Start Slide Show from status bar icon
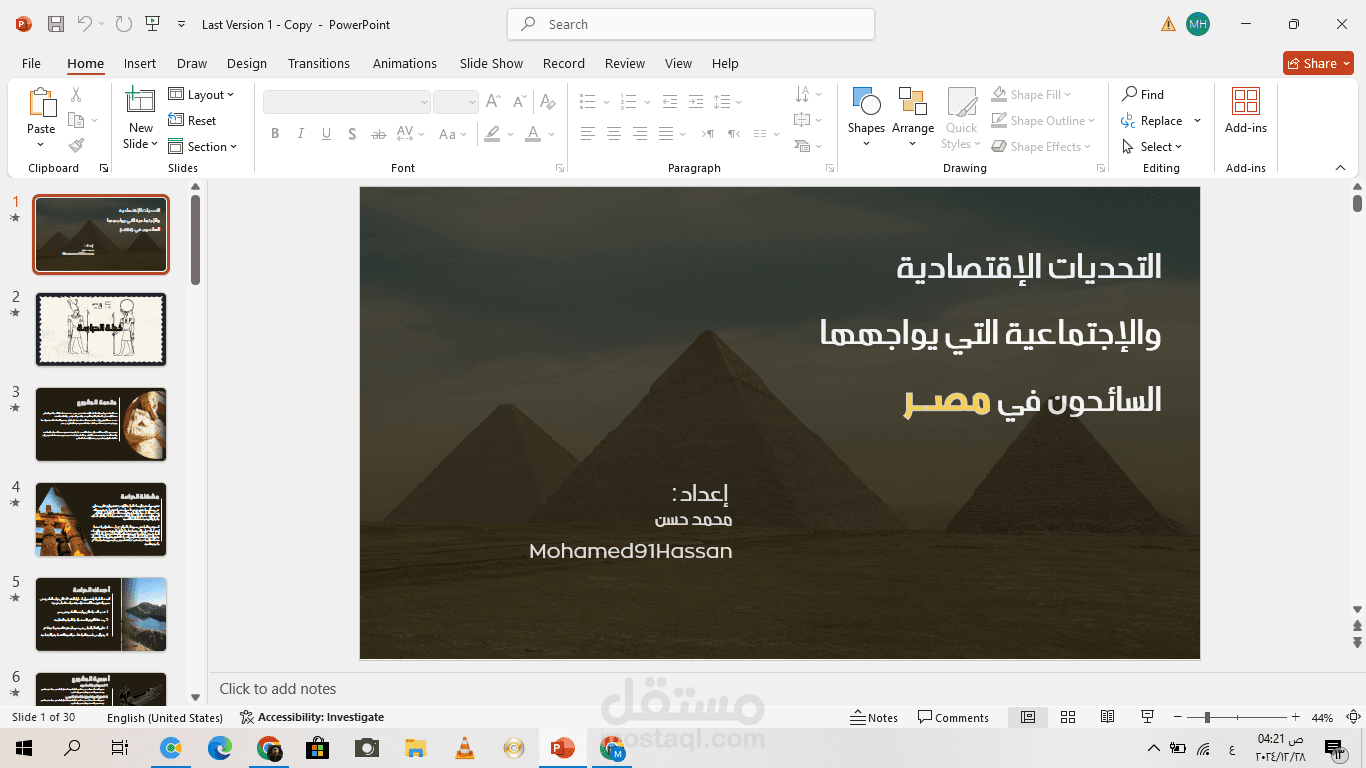This screenshot has height=768, width=1366. tap(1148, 717)
